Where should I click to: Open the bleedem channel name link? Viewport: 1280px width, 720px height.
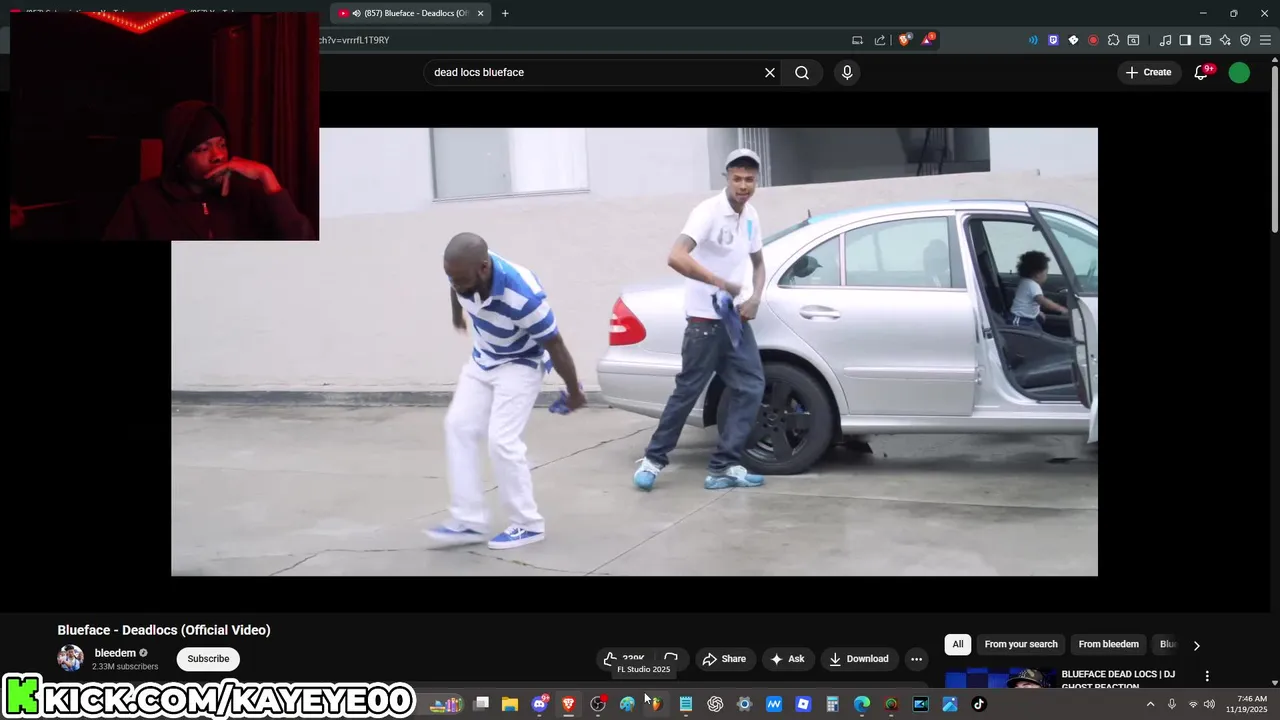[115, 653]
